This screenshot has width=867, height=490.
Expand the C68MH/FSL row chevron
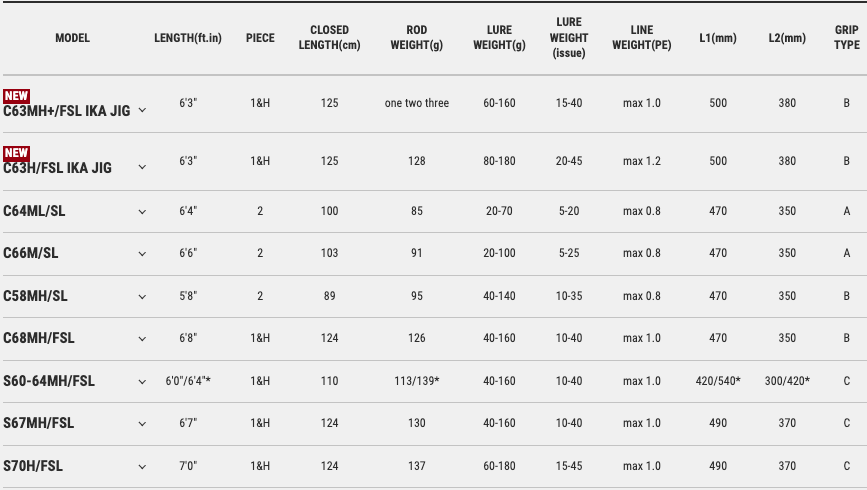point(142,339)
